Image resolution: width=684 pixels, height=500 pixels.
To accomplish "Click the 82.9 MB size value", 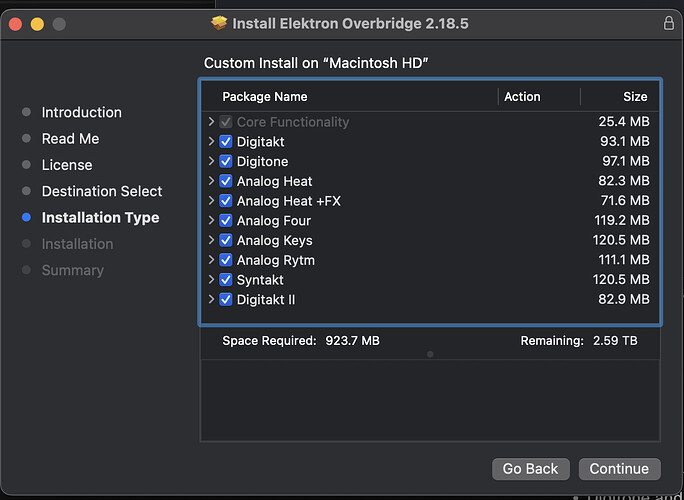I will click(x=624, y=299).
